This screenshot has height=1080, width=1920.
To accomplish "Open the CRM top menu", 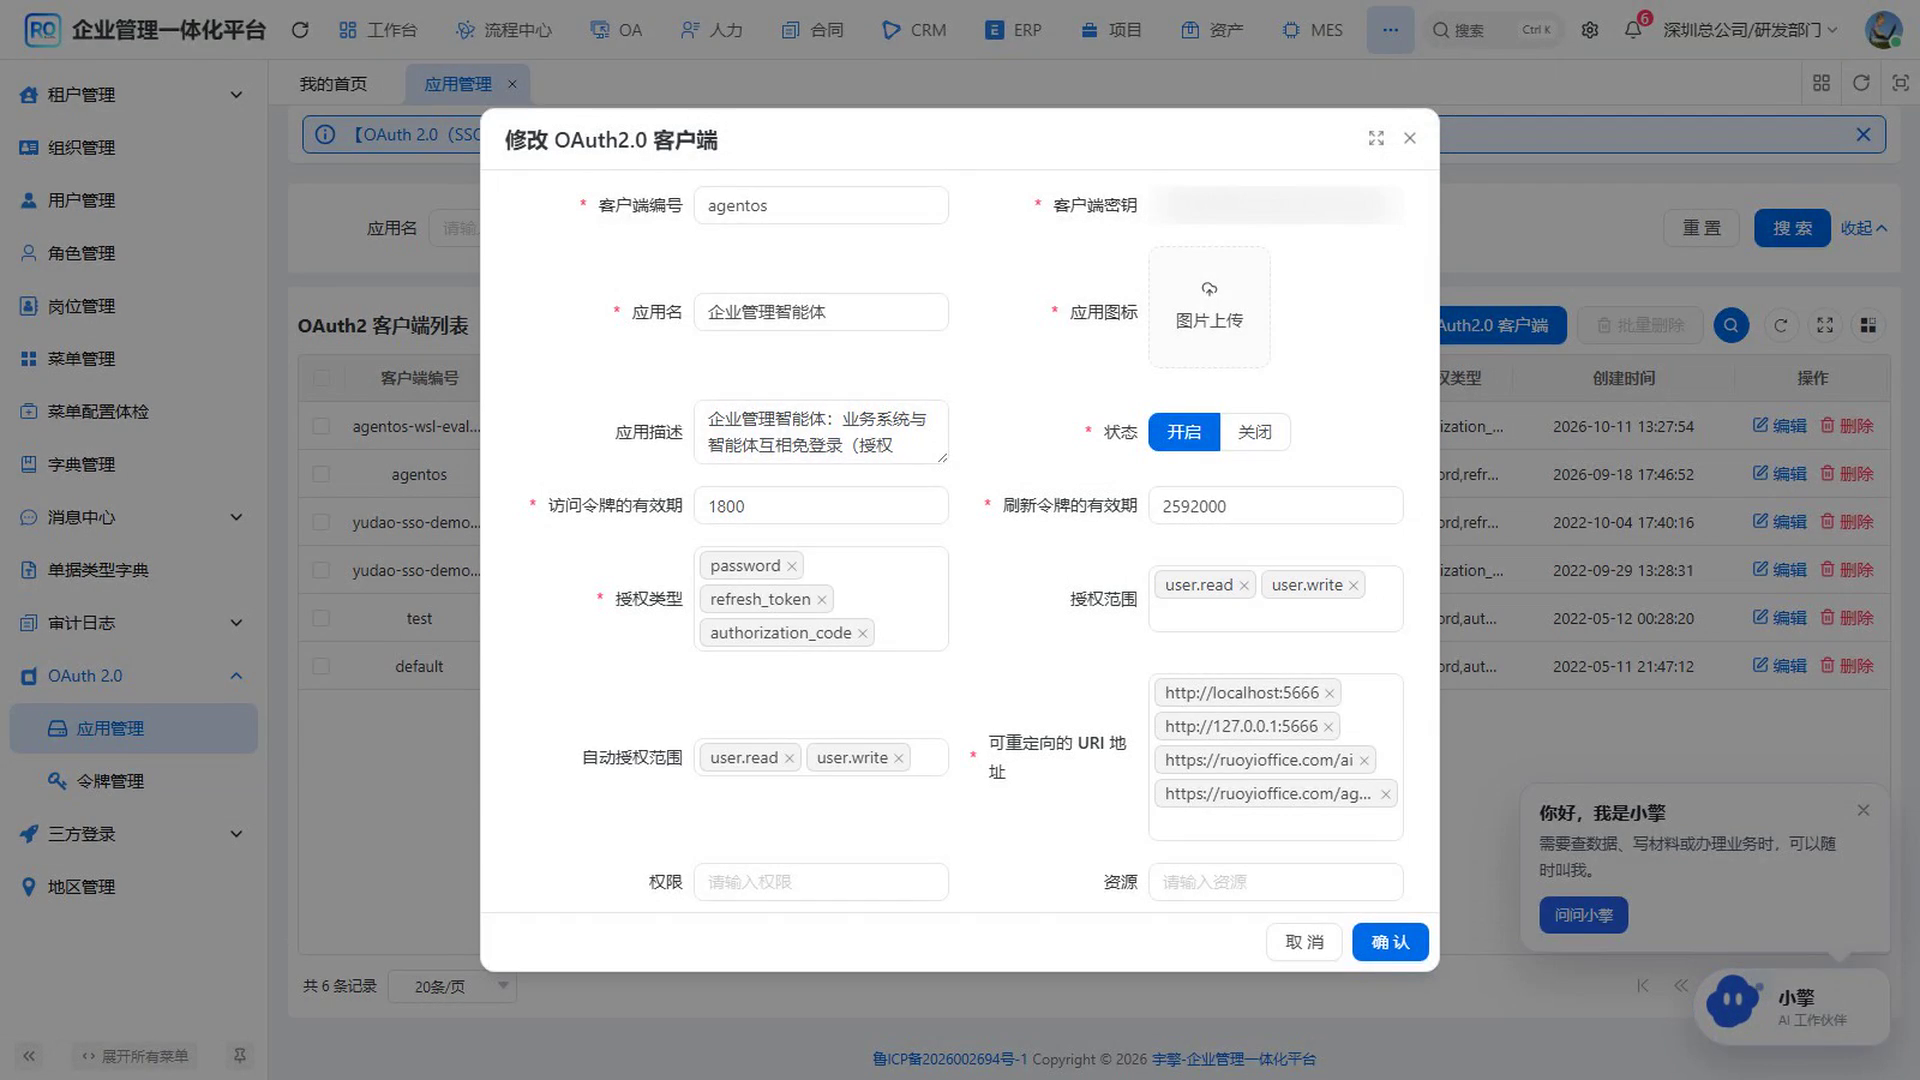I will click(914, 30).
